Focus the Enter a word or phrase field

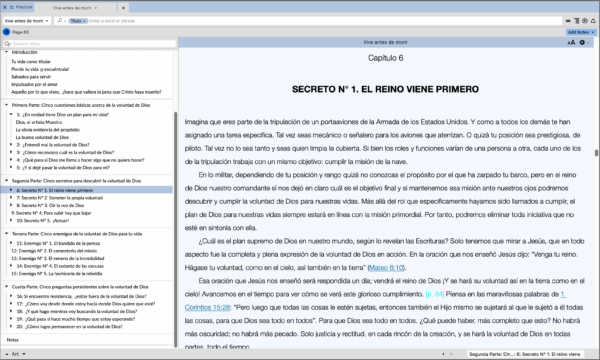pos(325,21)
